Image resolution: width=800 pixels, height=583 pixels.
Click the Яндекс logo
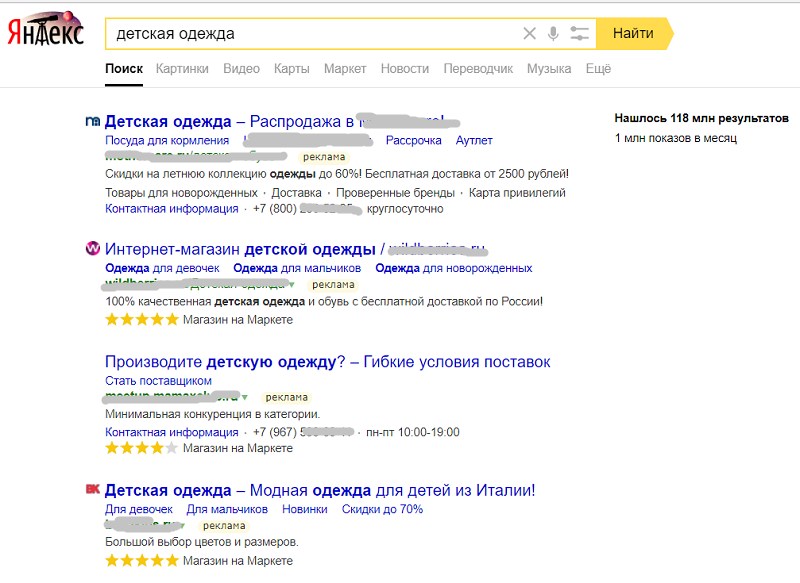(45, 29)
